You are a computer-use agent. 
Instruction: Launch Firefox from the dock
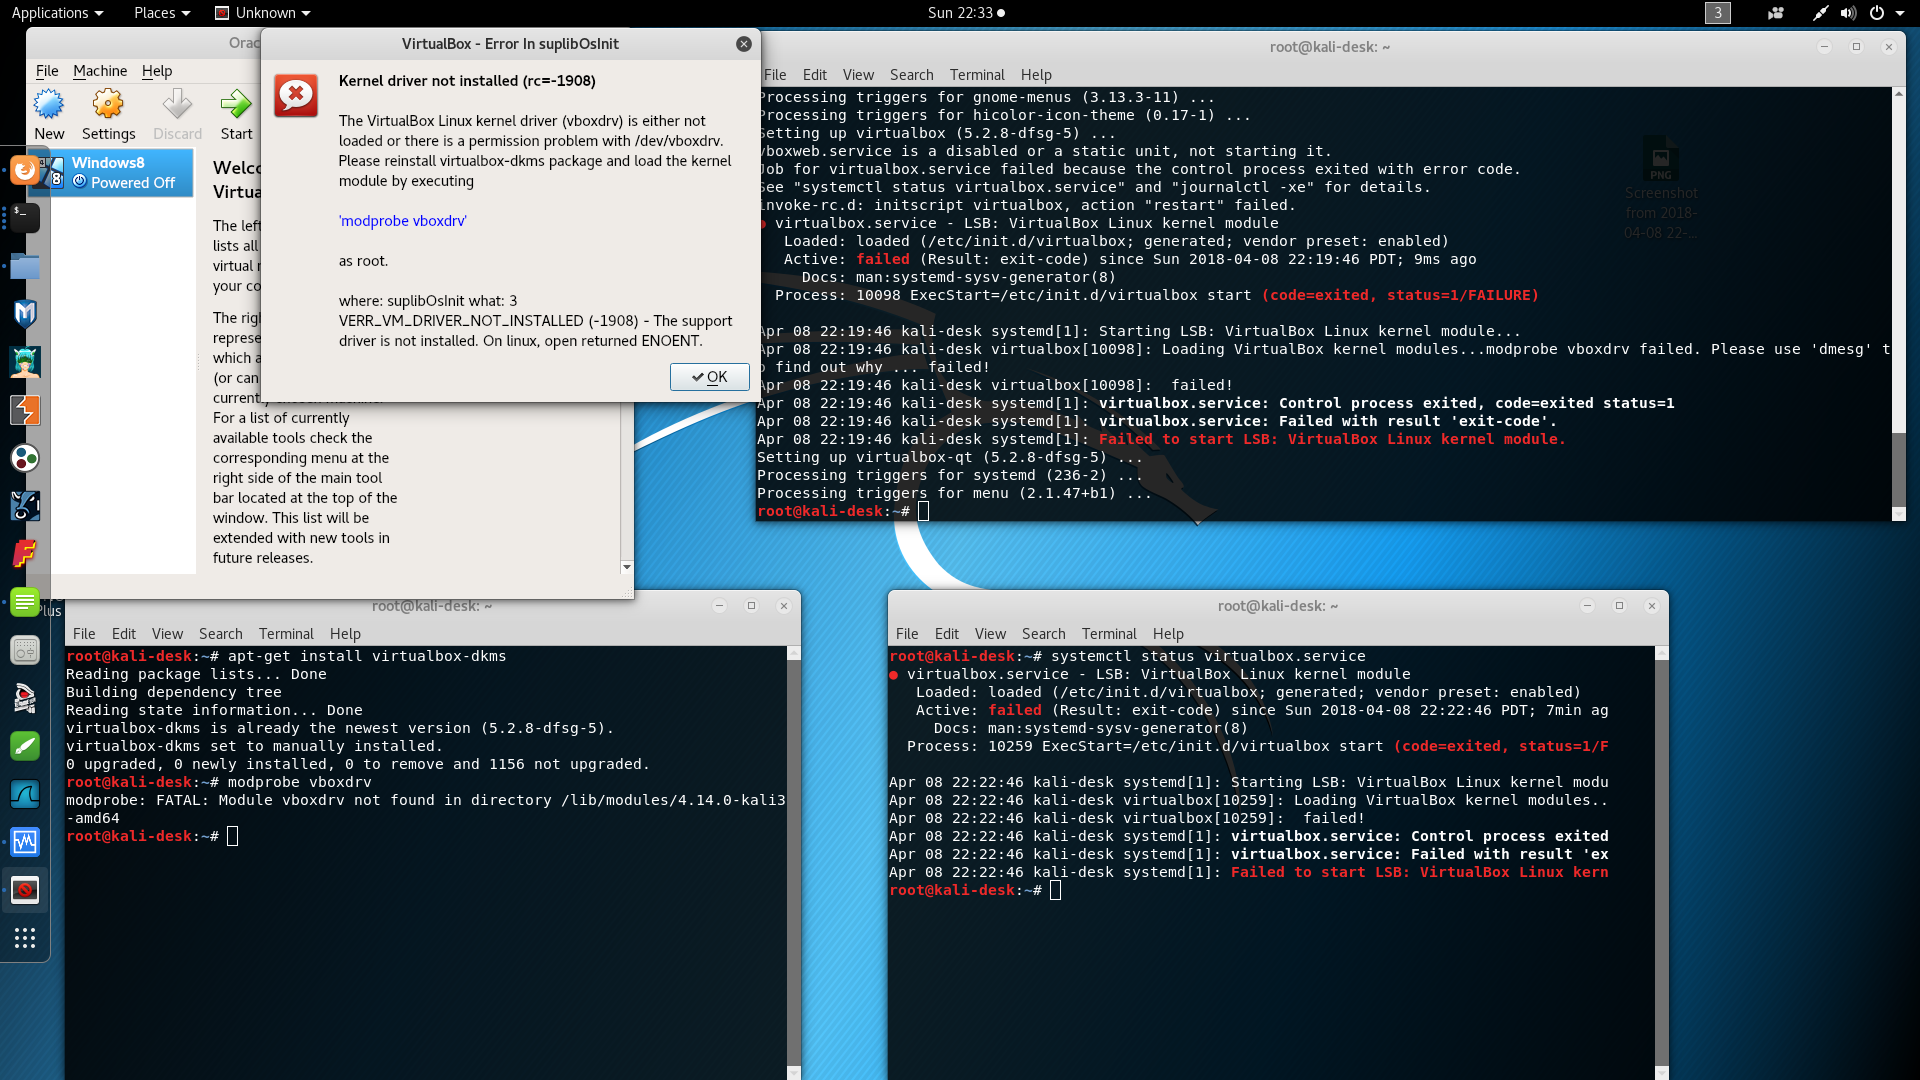click(x=25, y=170)
